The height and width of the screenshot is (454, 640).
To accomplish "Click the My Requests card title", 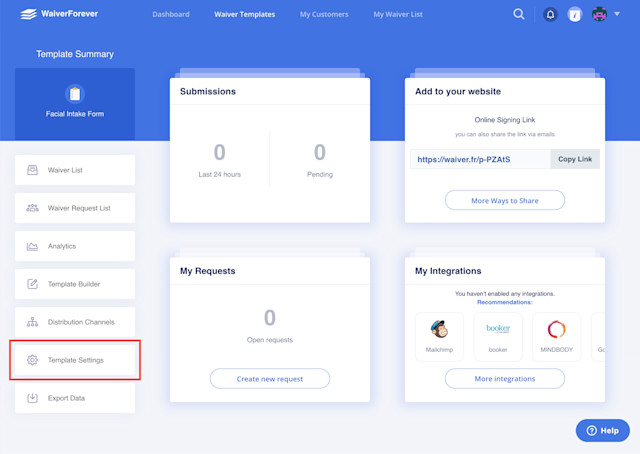I will 208,271.
